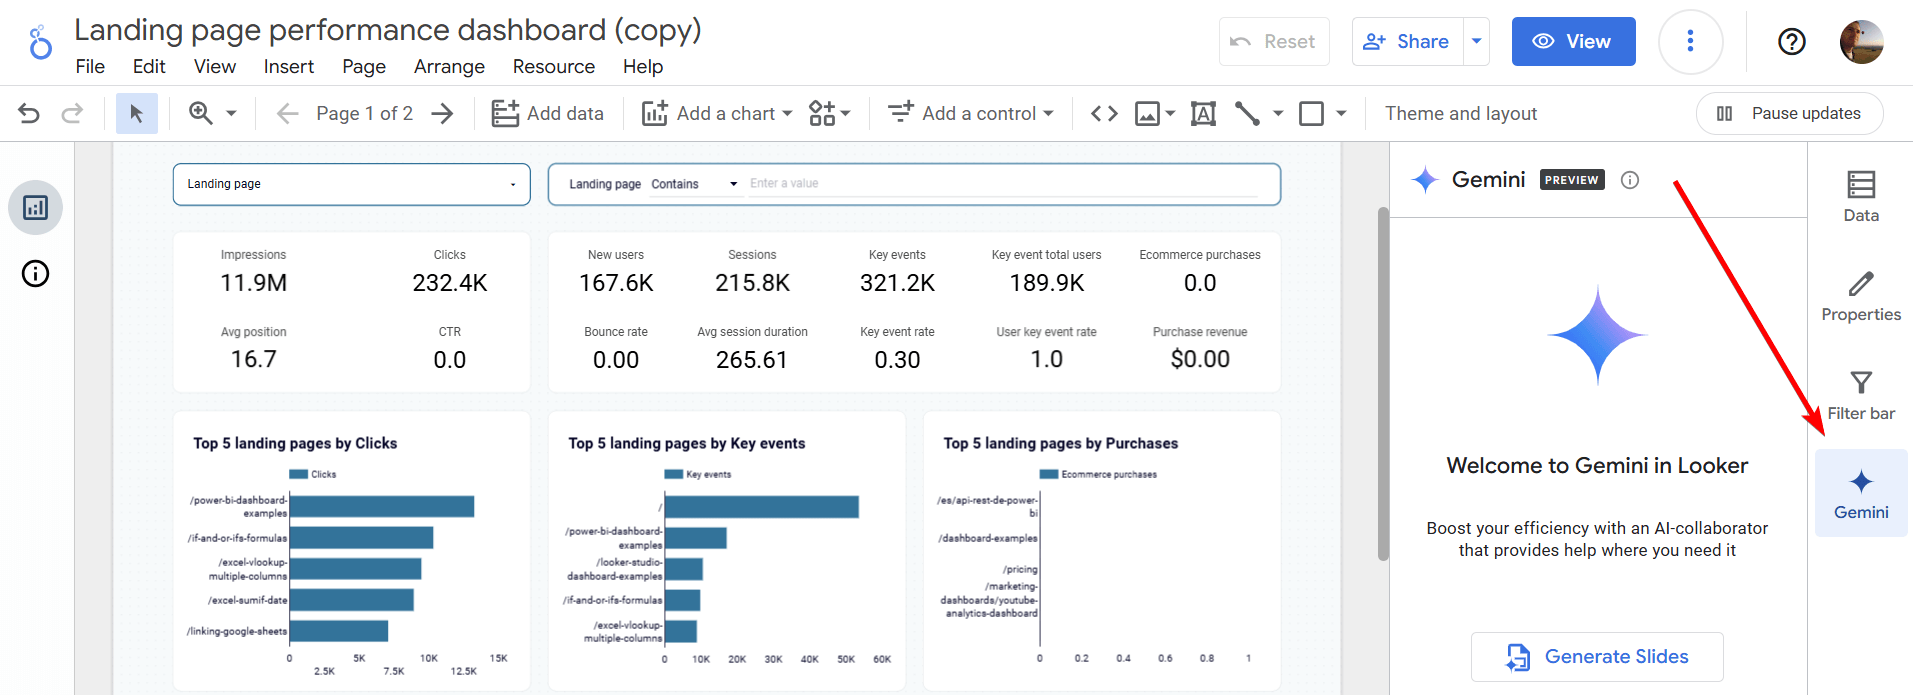
Task: Open the Resource menu
Action: [554, 66]
